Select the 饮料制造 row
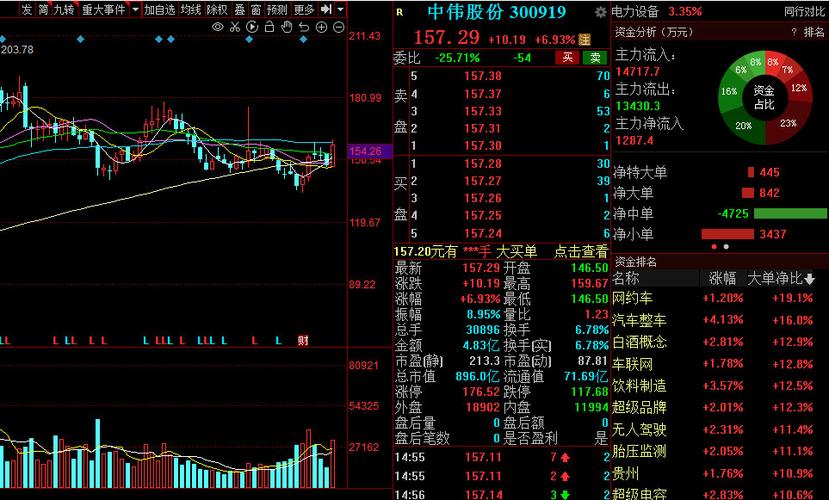 (x=720, y=386)
